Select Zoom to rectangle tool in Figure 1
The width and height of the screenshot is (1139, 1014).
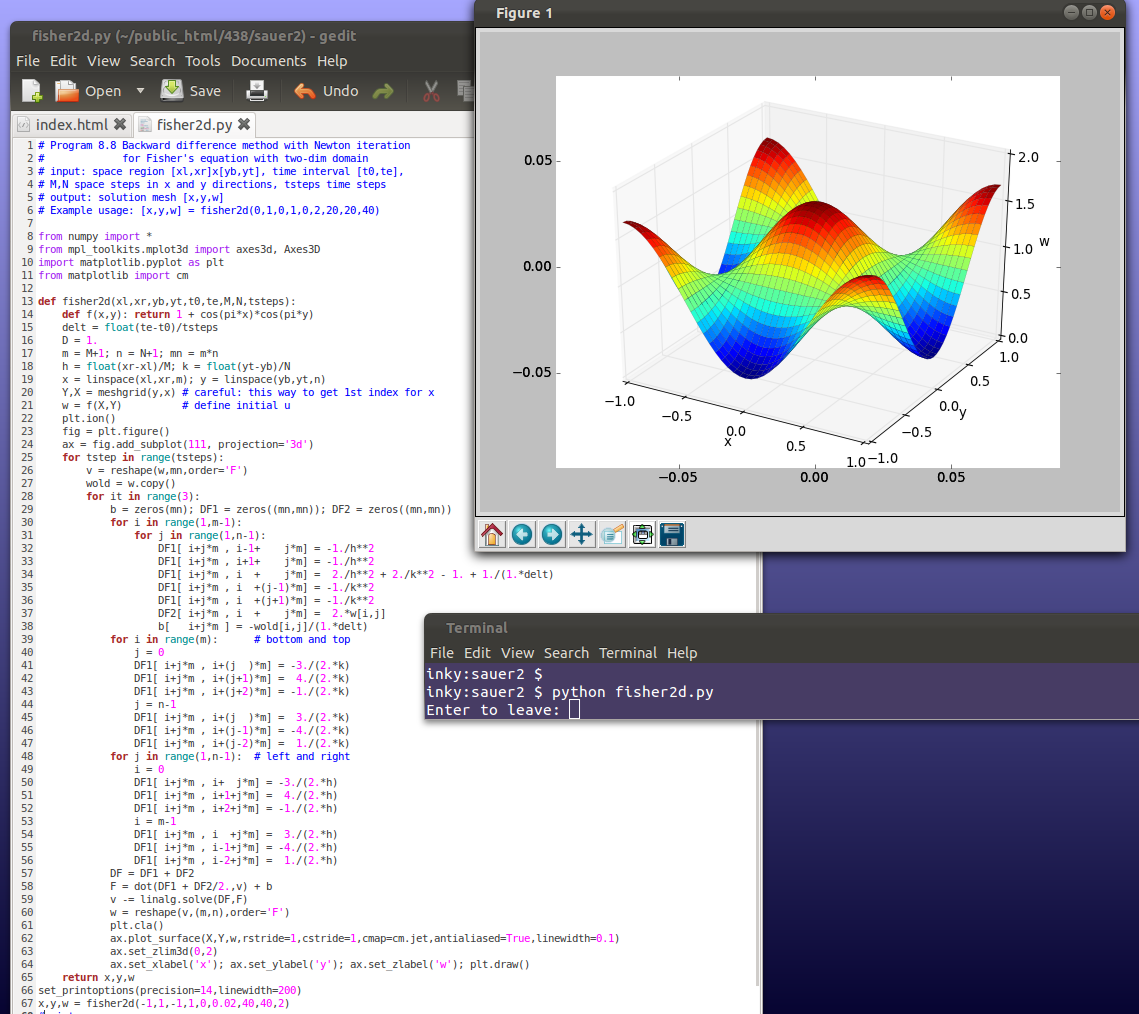612,535
